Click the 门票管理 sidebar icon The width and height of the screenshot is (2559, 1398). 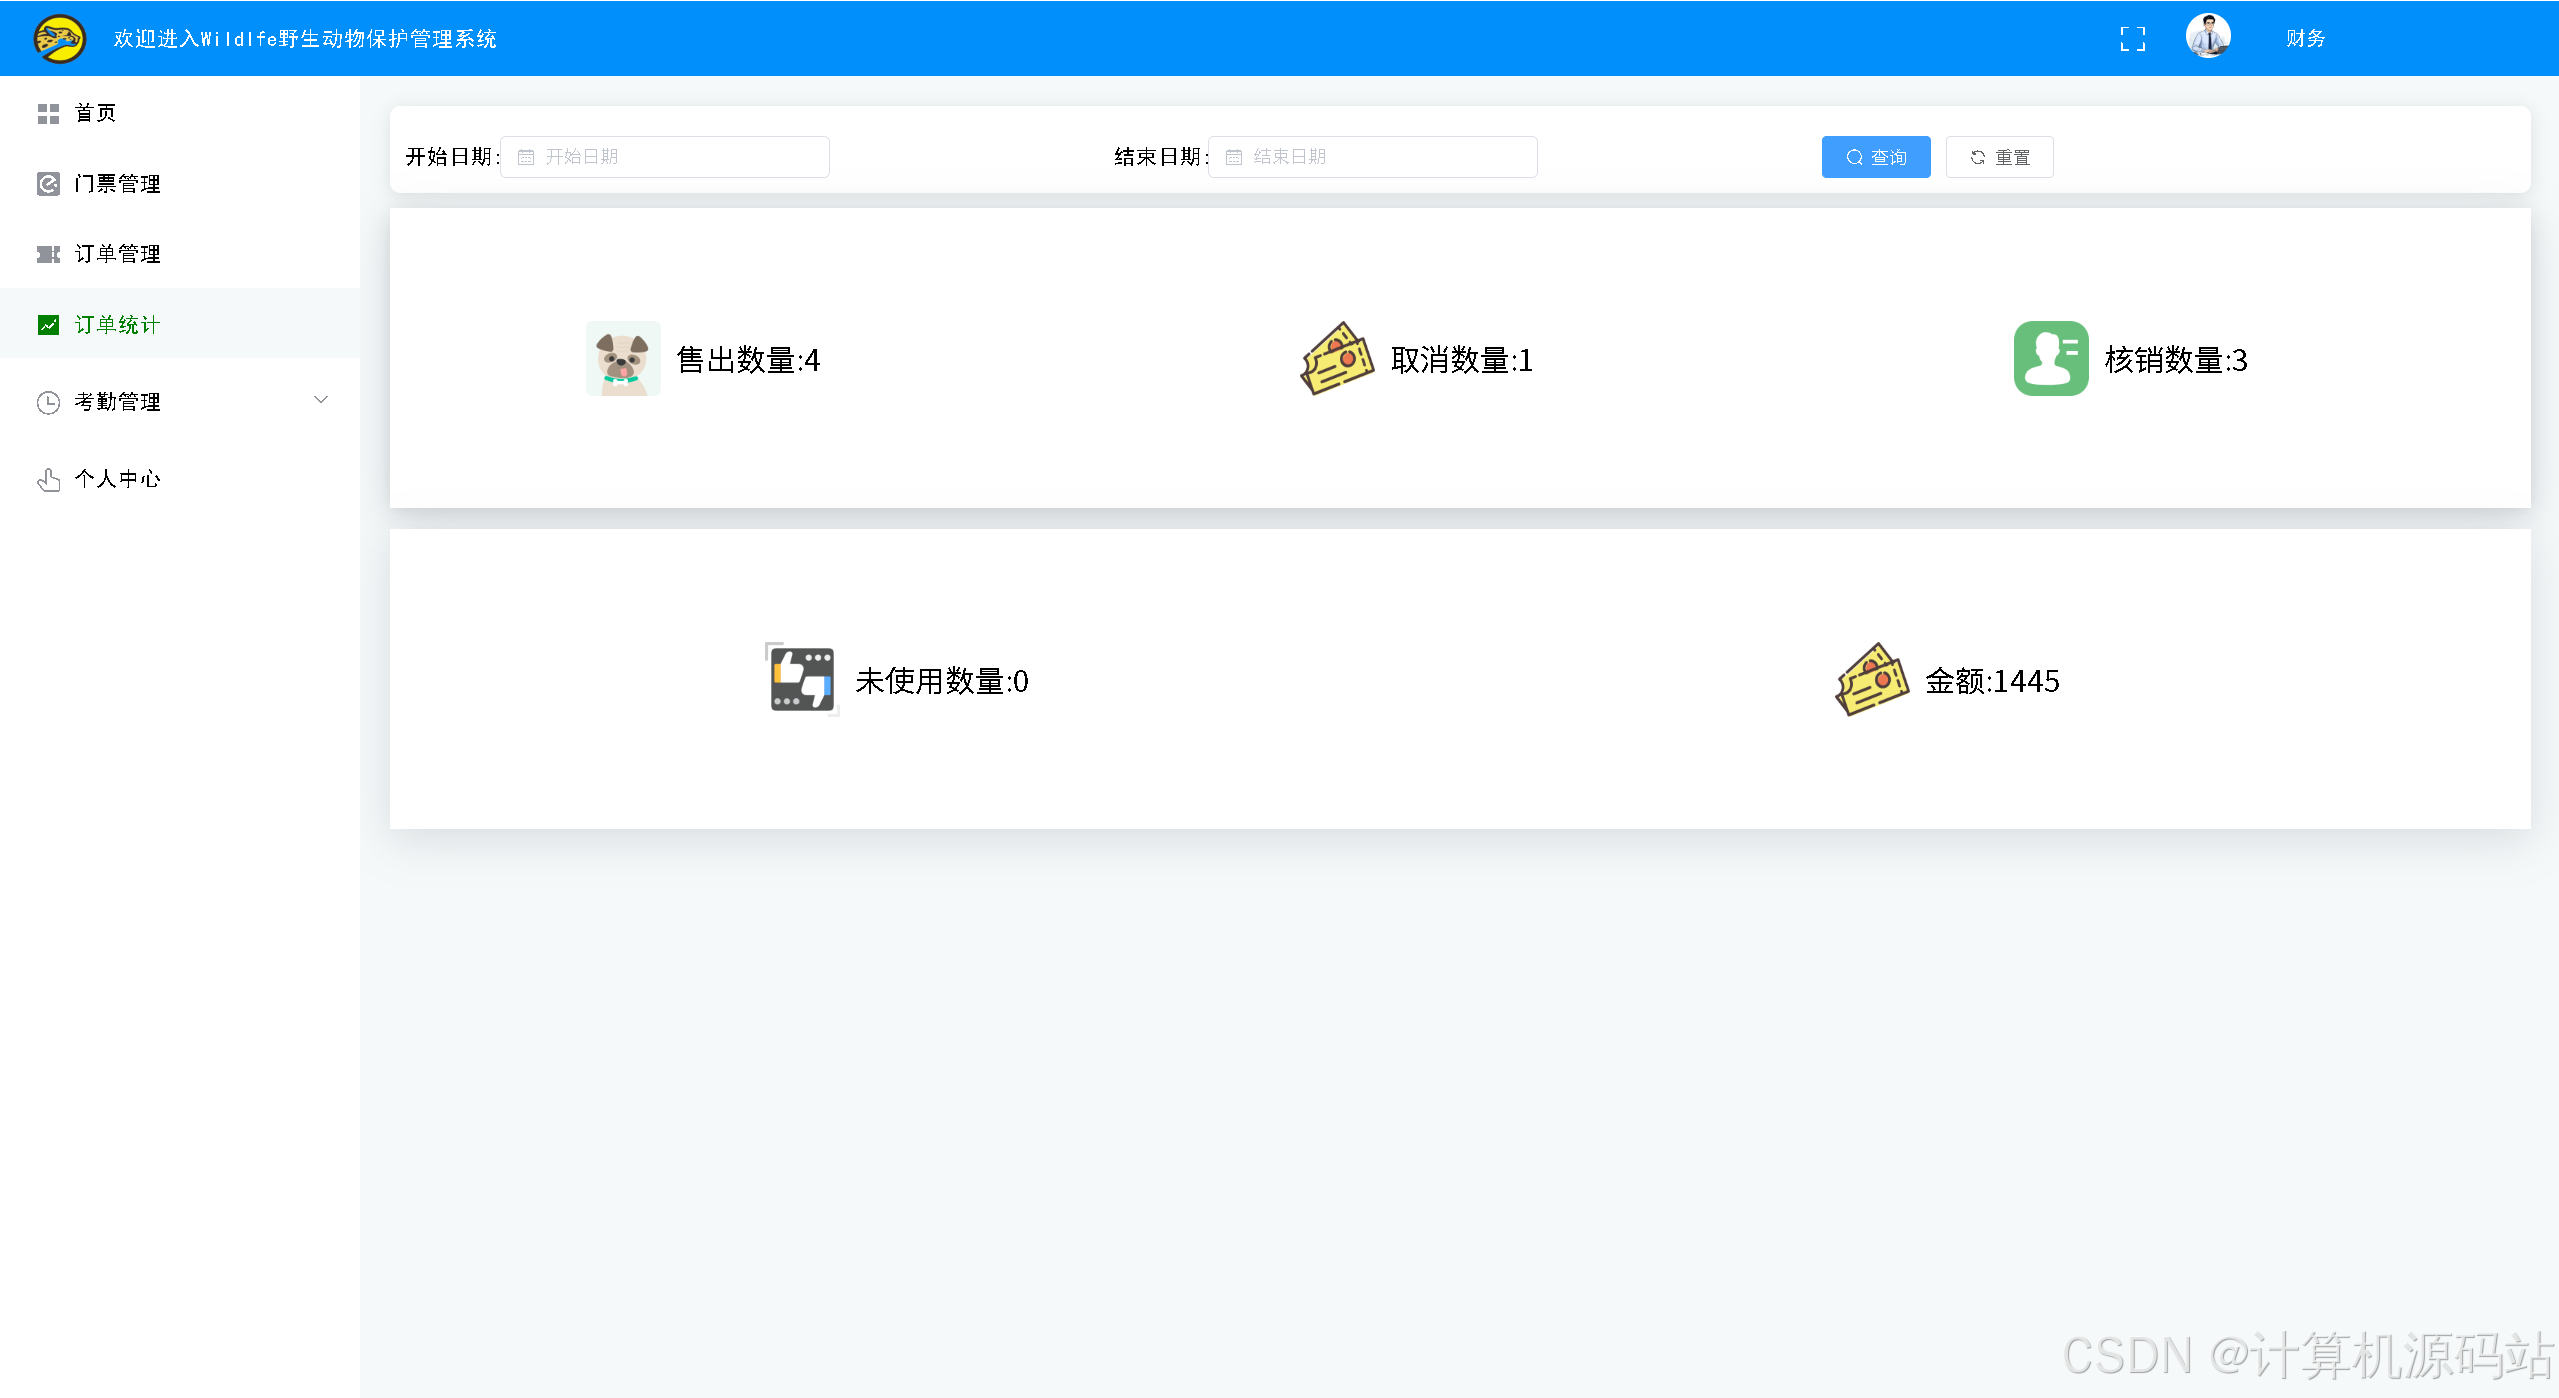[x=48, y=184]
